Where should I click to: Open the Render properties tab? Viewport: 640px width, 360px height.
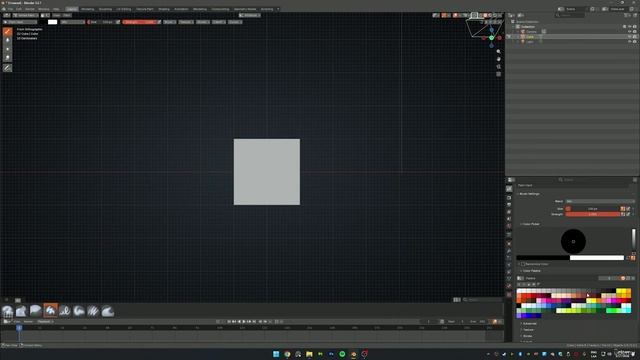(x=509, y=198)
